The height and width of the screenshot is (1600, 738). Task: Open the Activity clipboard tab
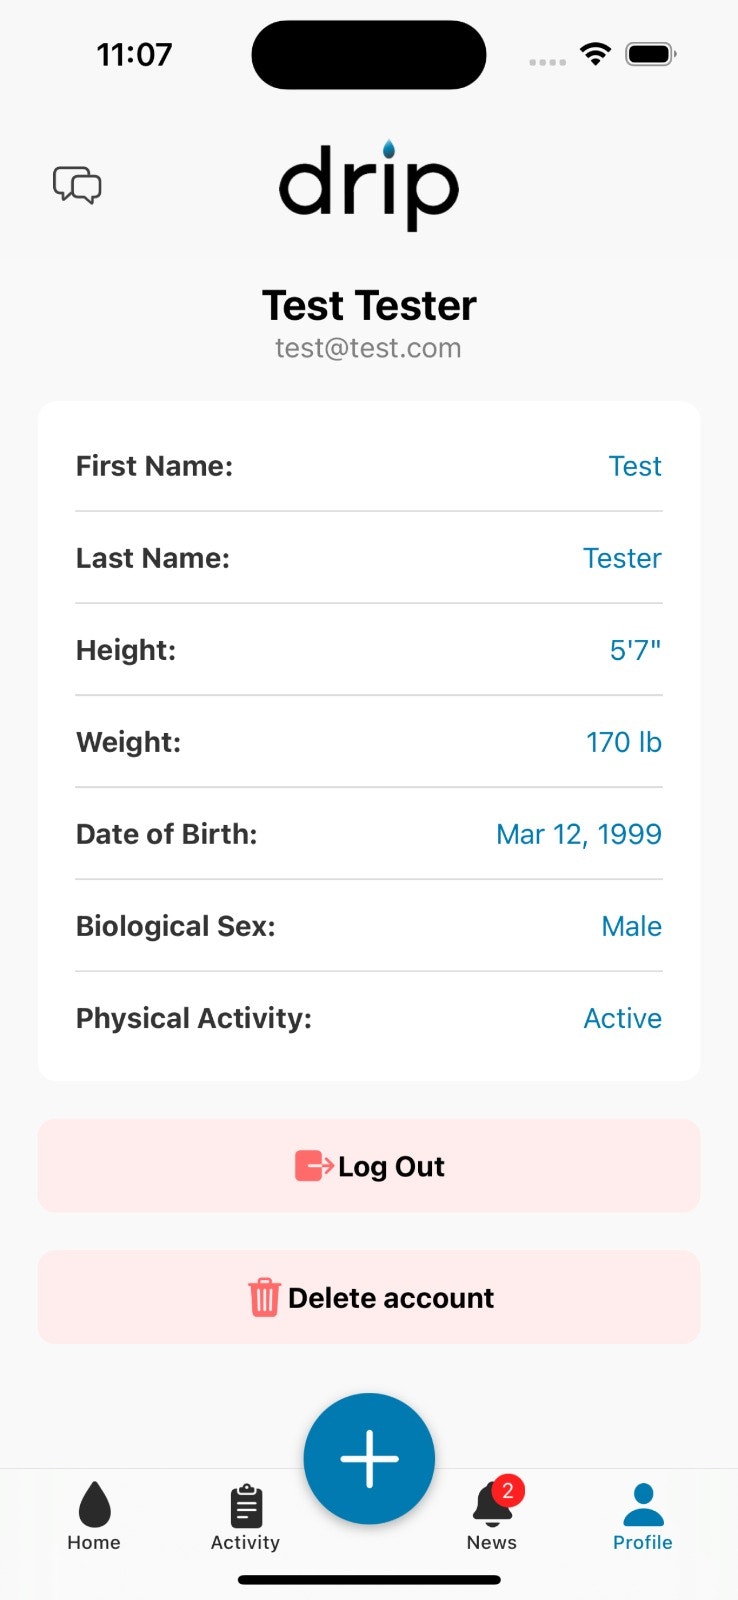[x=245, y=1516]
